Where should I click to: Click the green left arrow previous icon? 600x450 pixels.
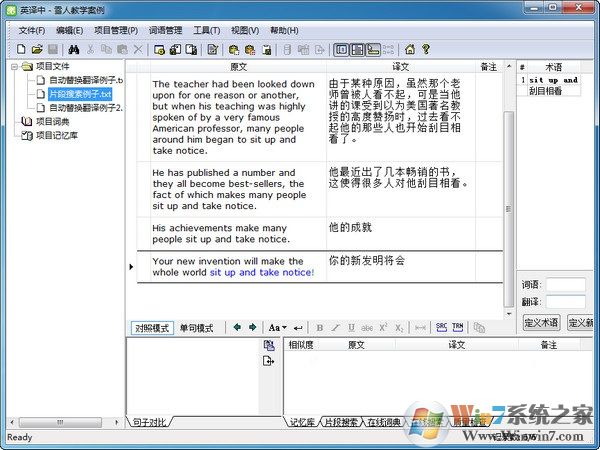[x=237, y=327]
